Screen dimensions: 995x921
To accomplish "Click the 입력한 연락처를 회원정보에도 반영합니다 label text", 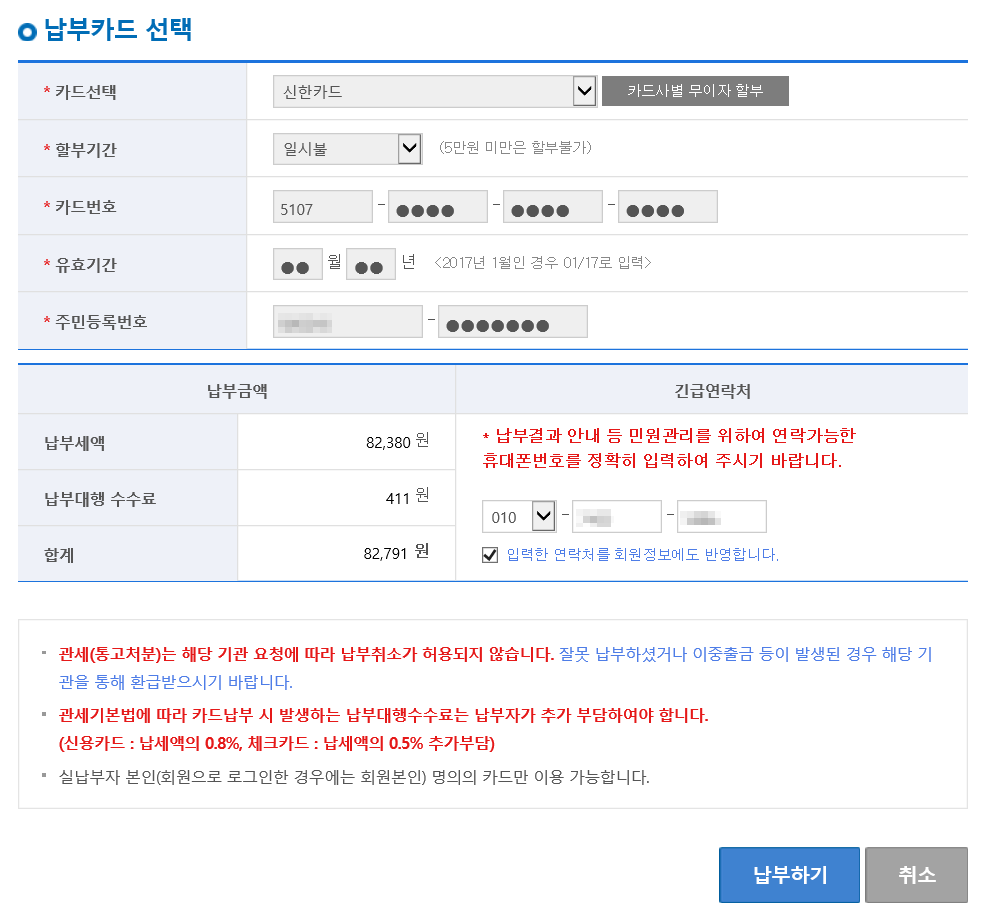I will click(x=642, y=554).
